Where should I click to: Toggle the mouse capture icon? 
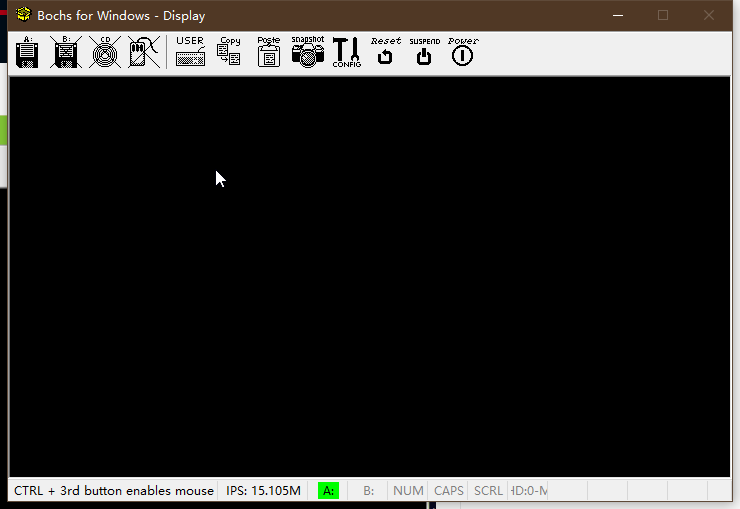[x=144, y=52]
